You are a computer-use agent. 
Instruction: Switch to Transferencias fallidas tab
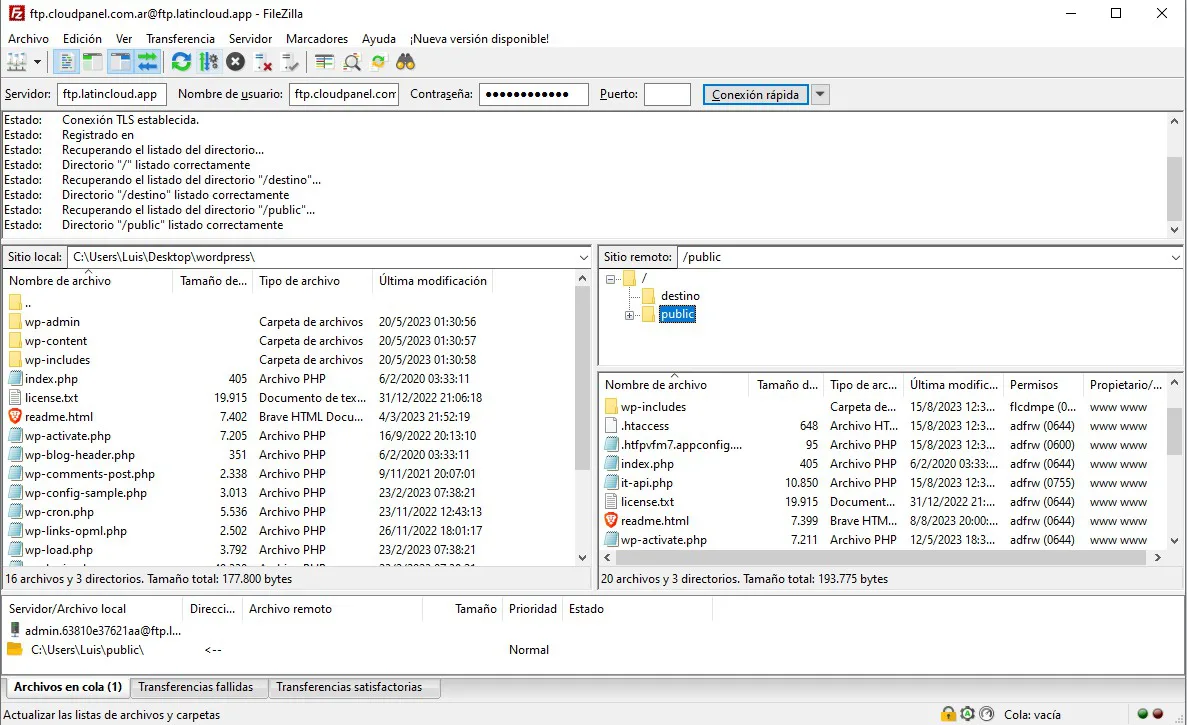pos(196,688)
